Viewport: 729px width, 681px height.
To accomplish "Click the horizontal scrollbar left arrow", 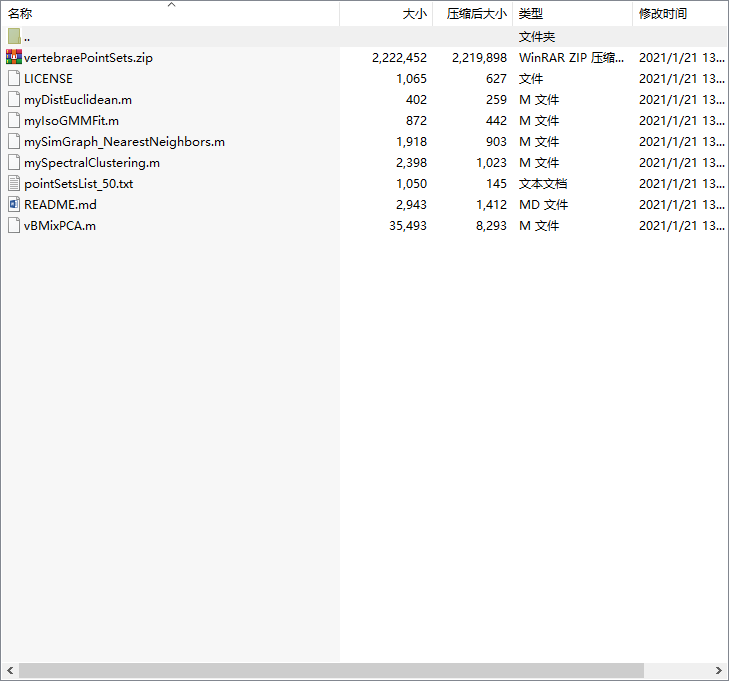I will tap(10, 670).
